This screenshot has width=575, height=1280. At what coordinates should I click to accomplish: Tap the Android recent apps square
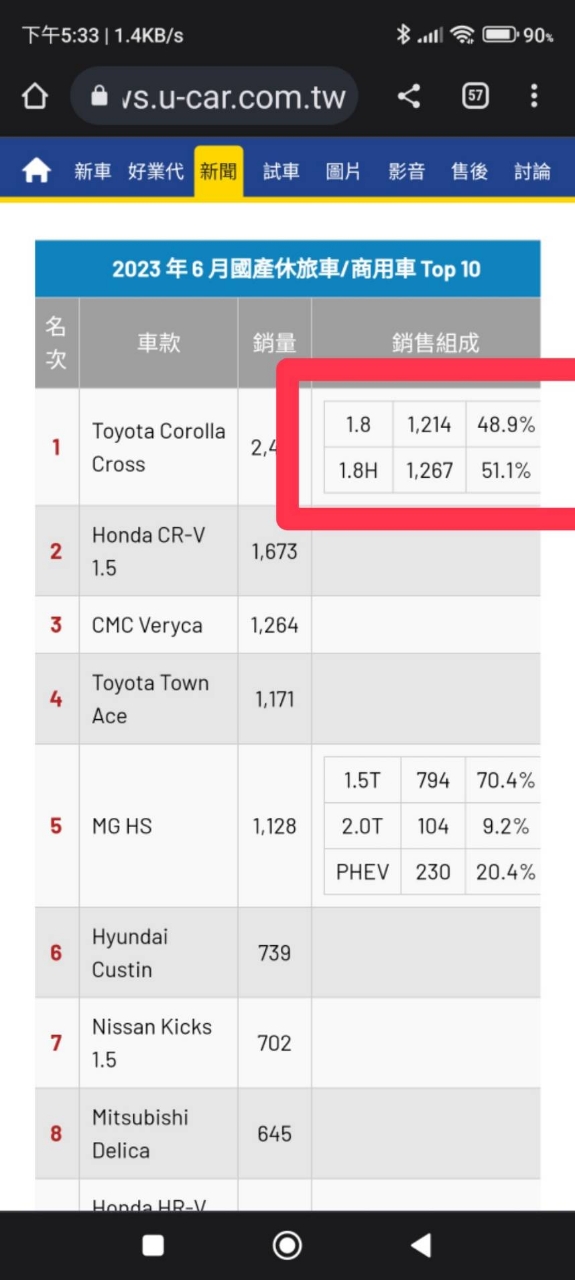153,1244
